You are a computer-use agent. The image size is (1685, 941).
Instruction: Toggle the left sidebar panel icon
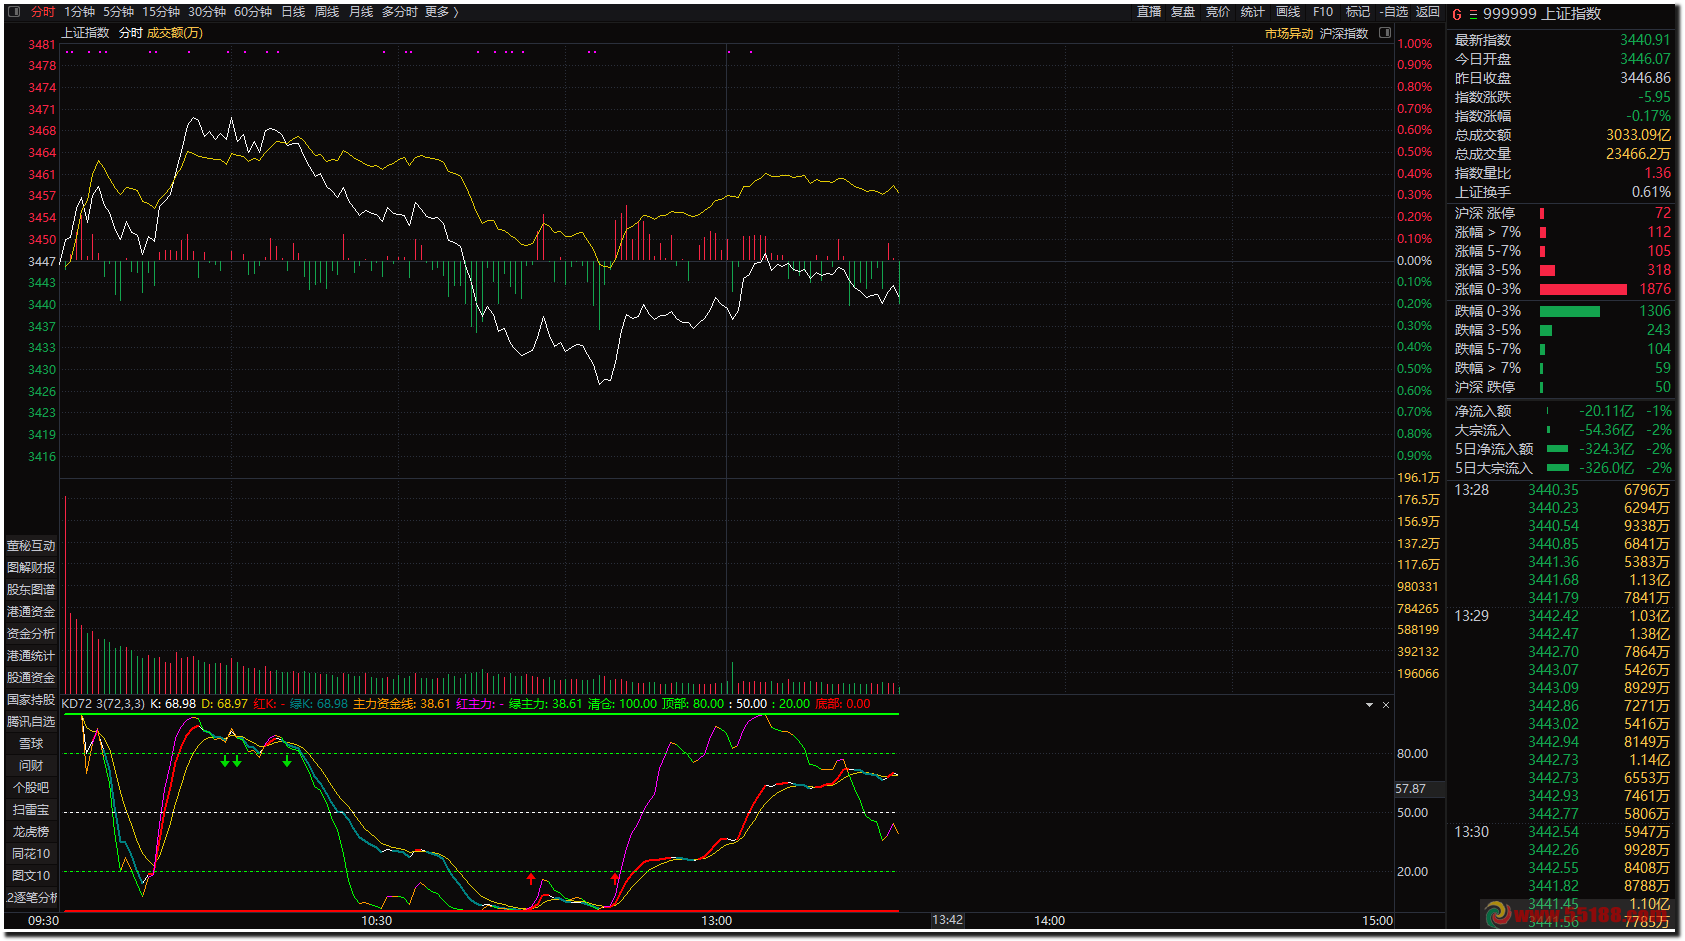pyautogui.click(x=14, y=12)
